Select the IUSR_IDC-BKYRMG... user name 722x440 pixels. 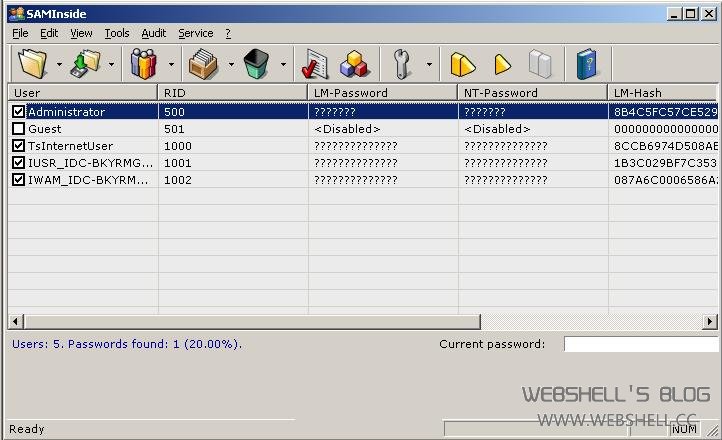(90, 163)
